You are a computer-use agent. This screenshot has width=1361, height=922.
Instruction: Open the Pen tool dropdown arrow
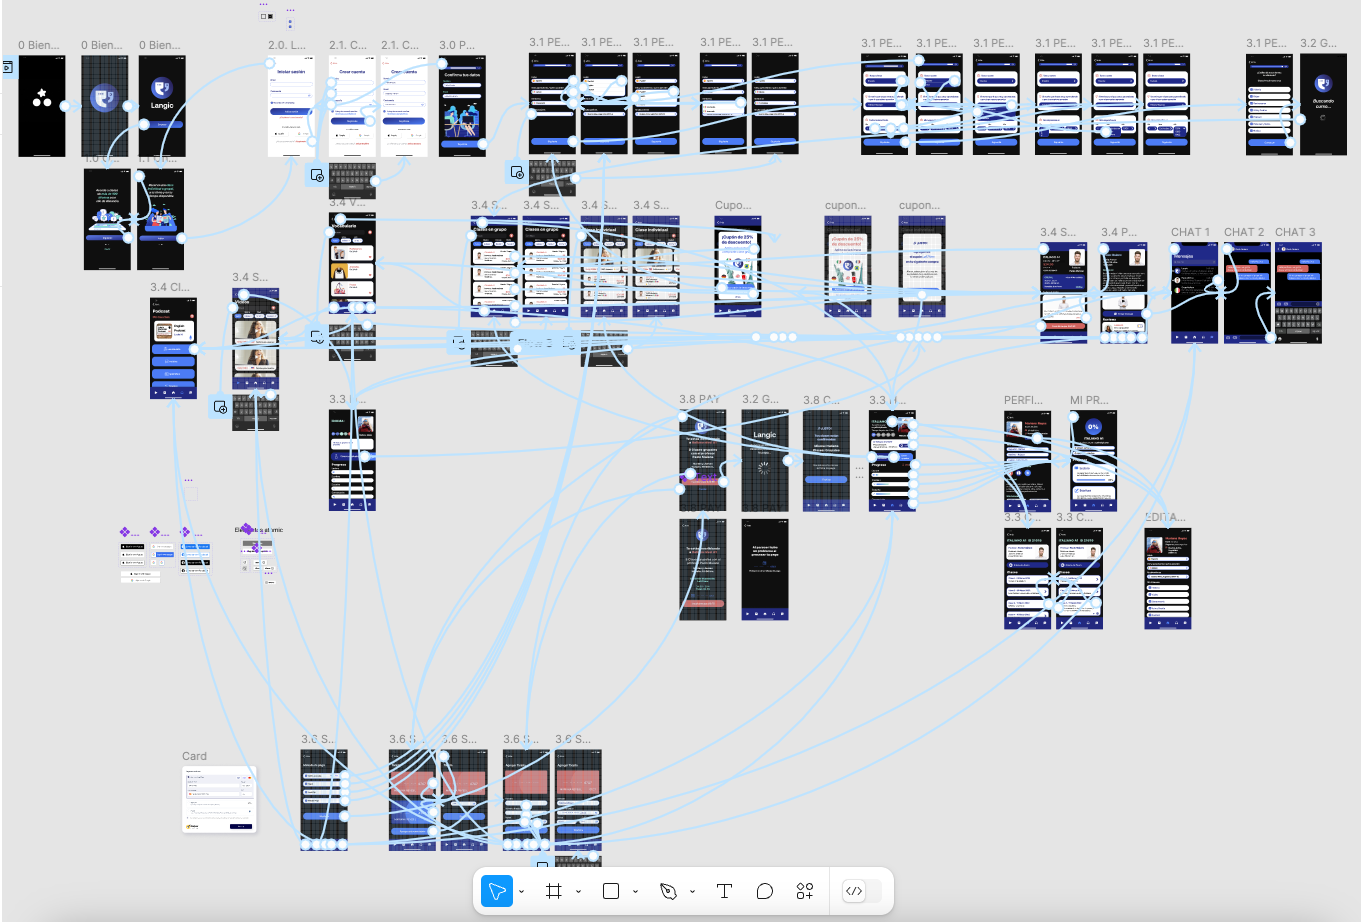[x=692, y=892]
